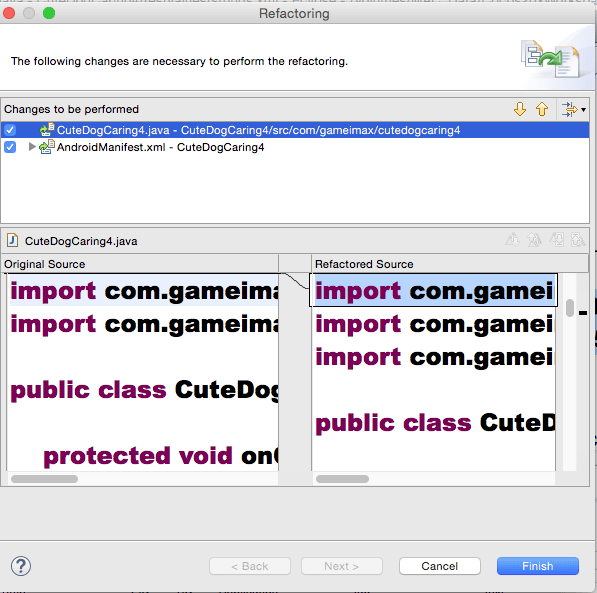The height and width of the screenshot is (593, 597).
Task: Click the AndroidManifest.xml file change icon
Action: [47, 147]
